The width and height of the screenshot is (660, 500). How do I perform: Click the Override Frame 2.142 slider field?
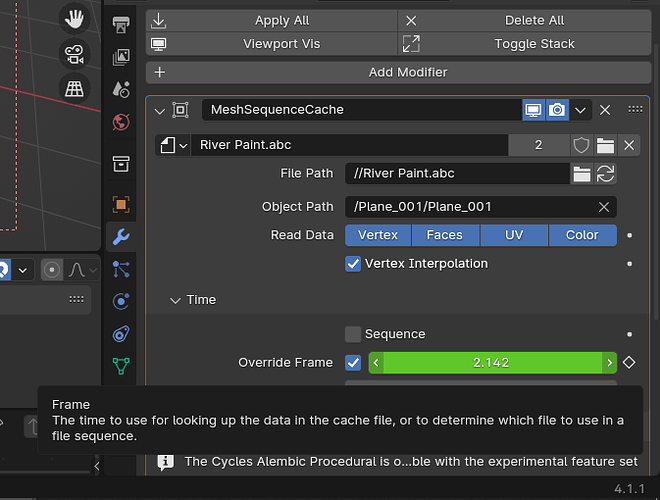[492, 362]
